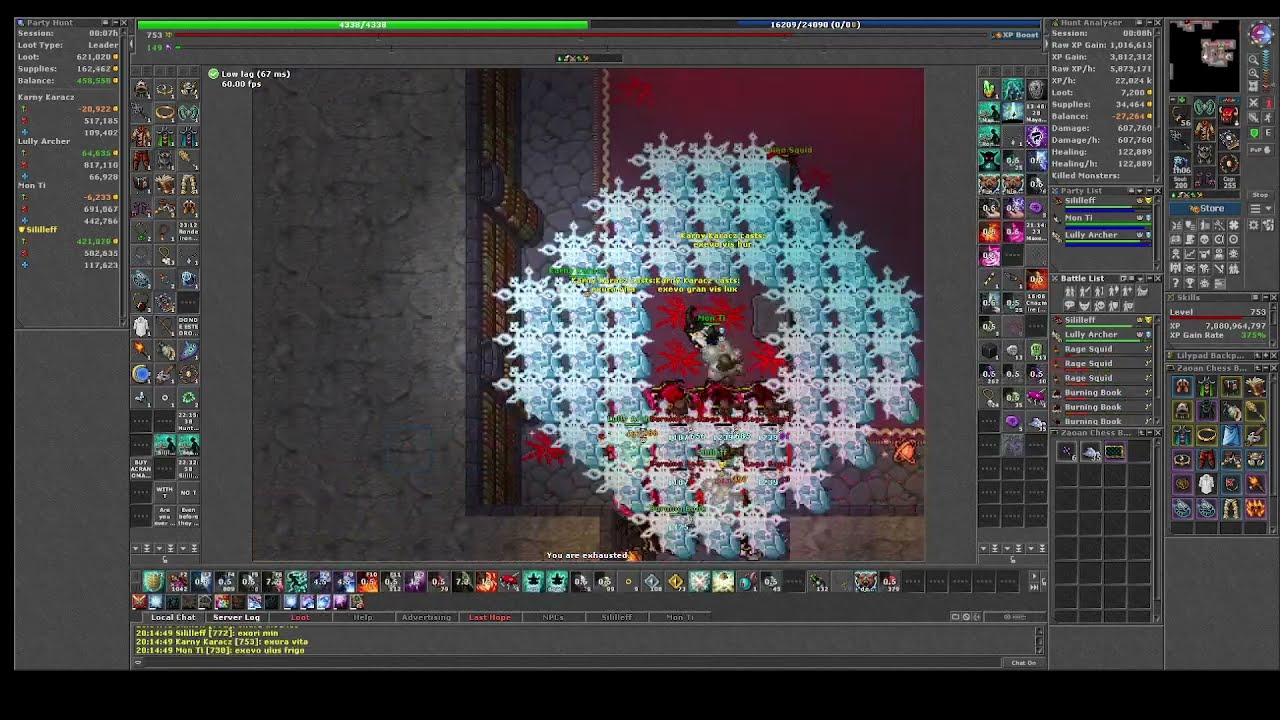Open the Store
The width and height of the screenshot is (1280, 720).
pos(1204,209)
